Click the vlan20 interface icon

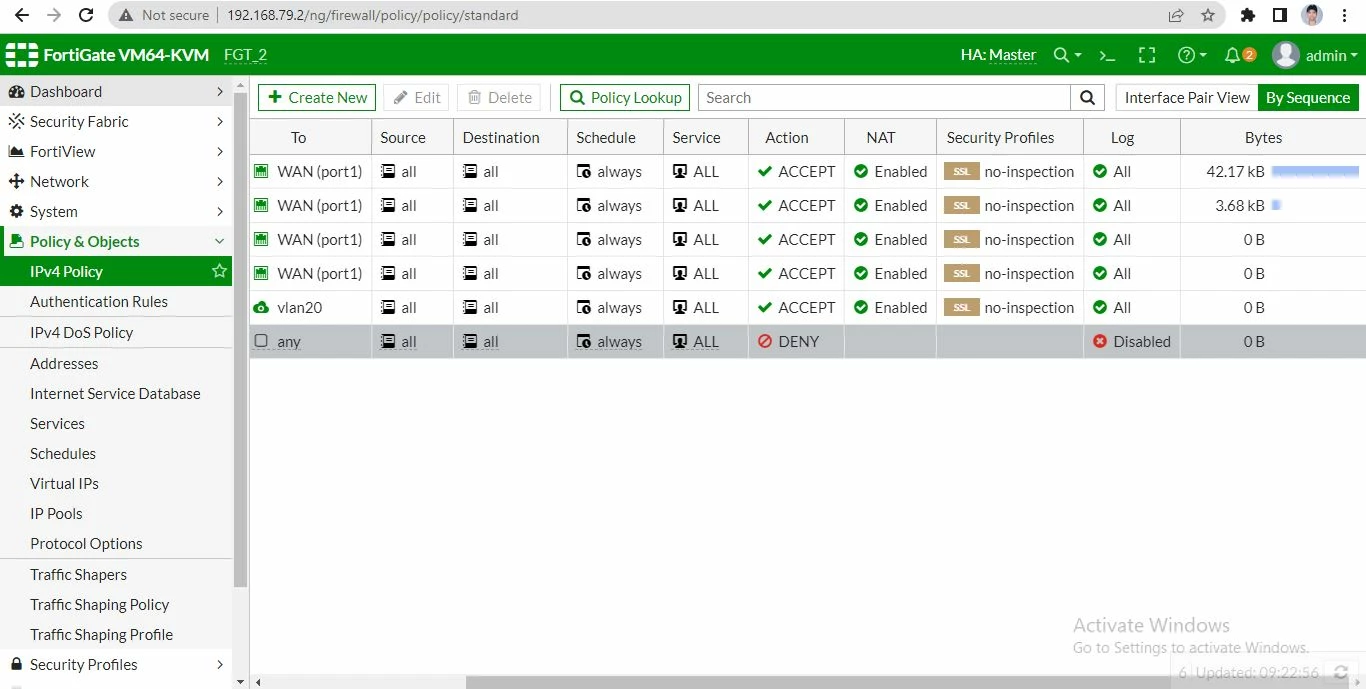pyautogui.click(x=261, y=307)
